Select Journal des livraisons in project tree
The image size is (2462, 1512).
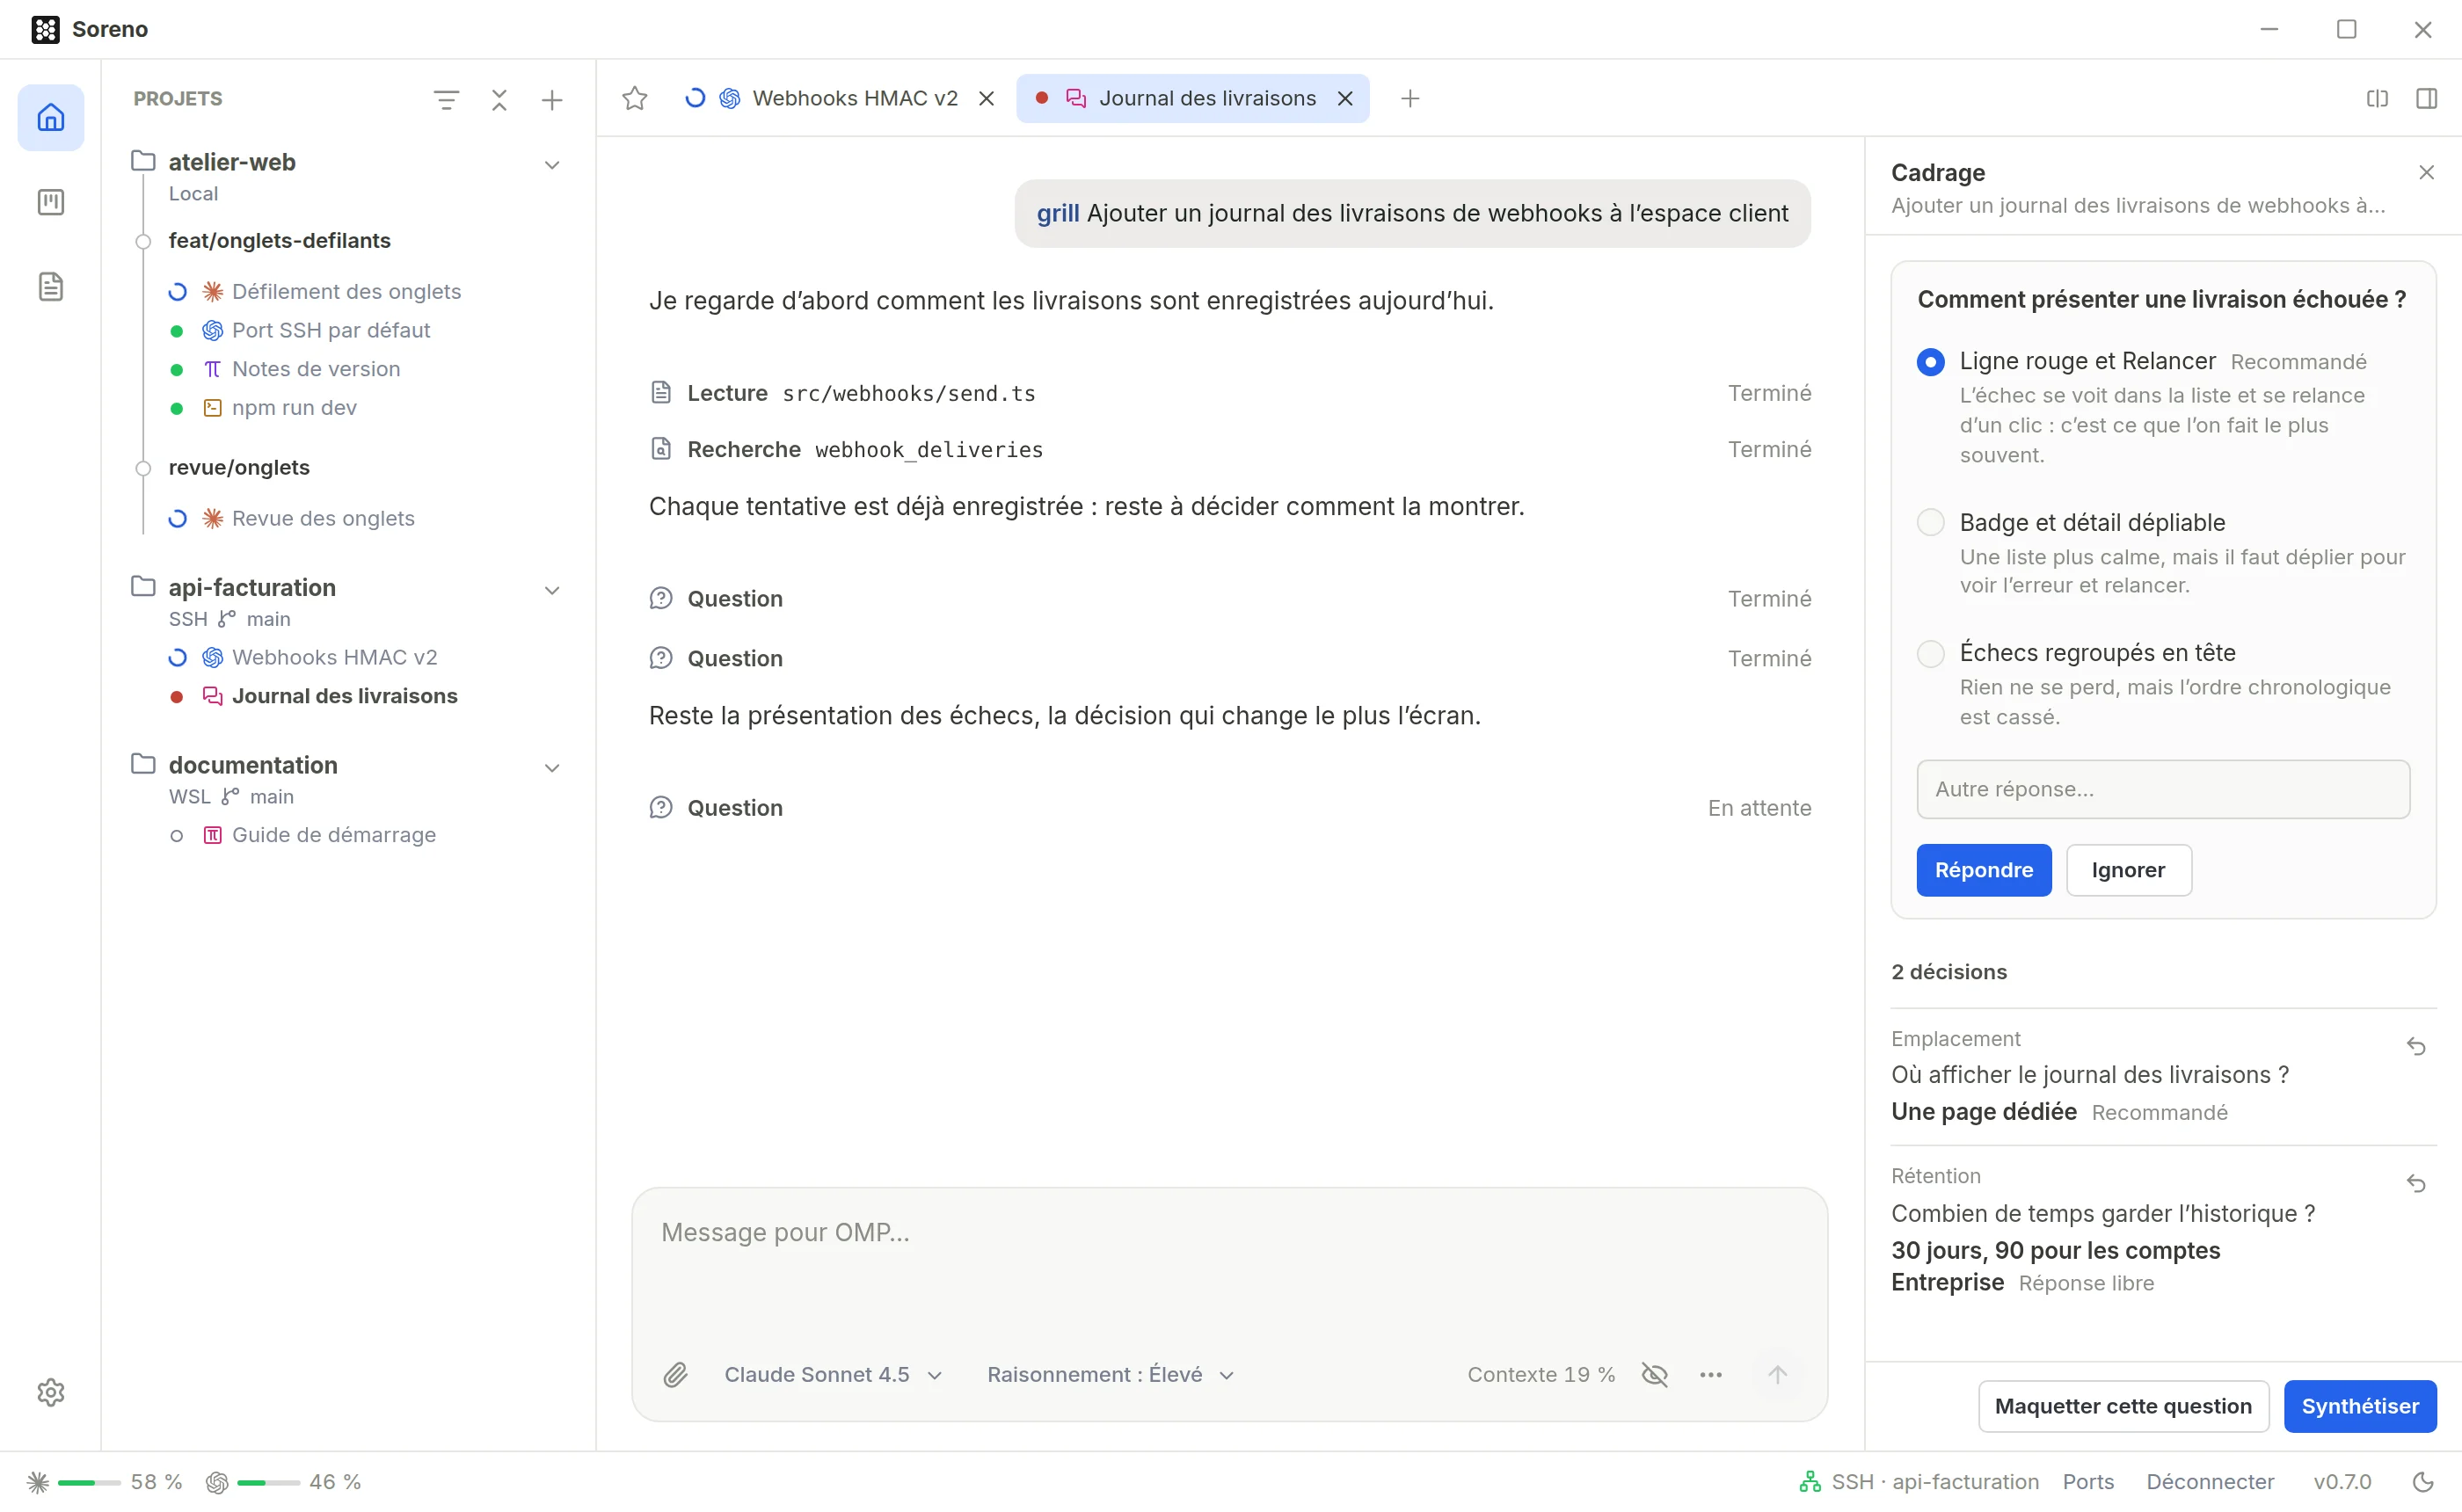pos(344,696)
